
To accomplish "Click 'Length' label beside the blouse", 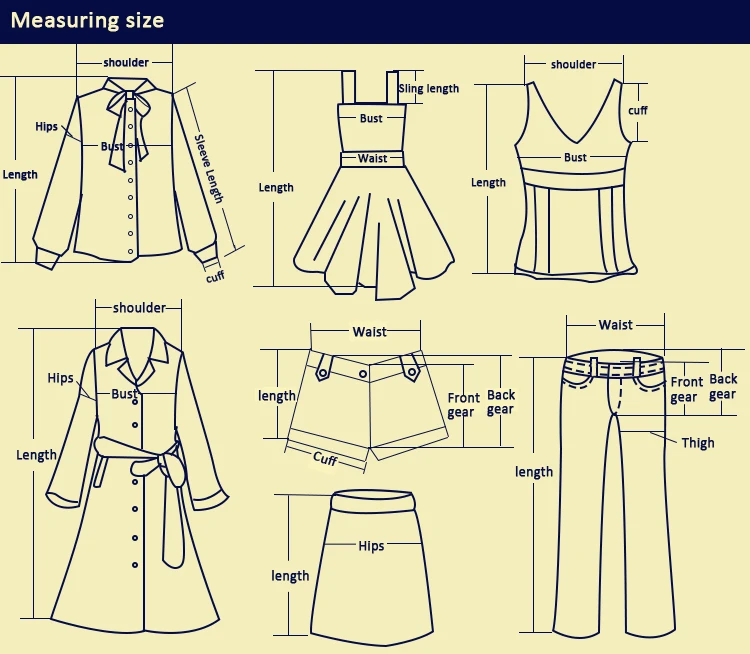I will point(20,175).
